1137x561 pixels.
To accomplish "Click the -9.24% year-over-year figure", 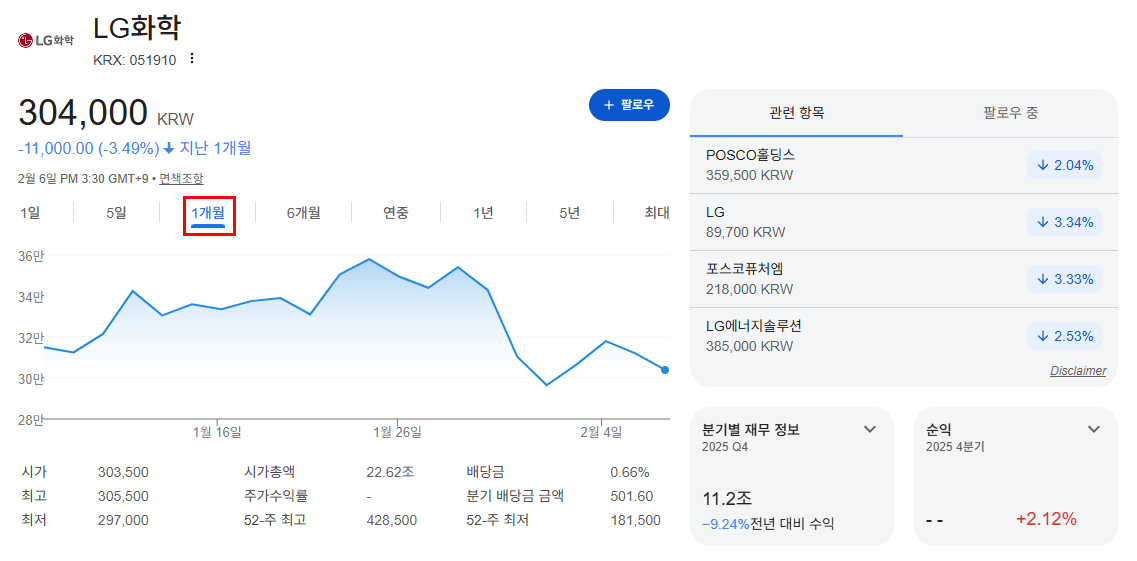I will click(x=726, y=524).
